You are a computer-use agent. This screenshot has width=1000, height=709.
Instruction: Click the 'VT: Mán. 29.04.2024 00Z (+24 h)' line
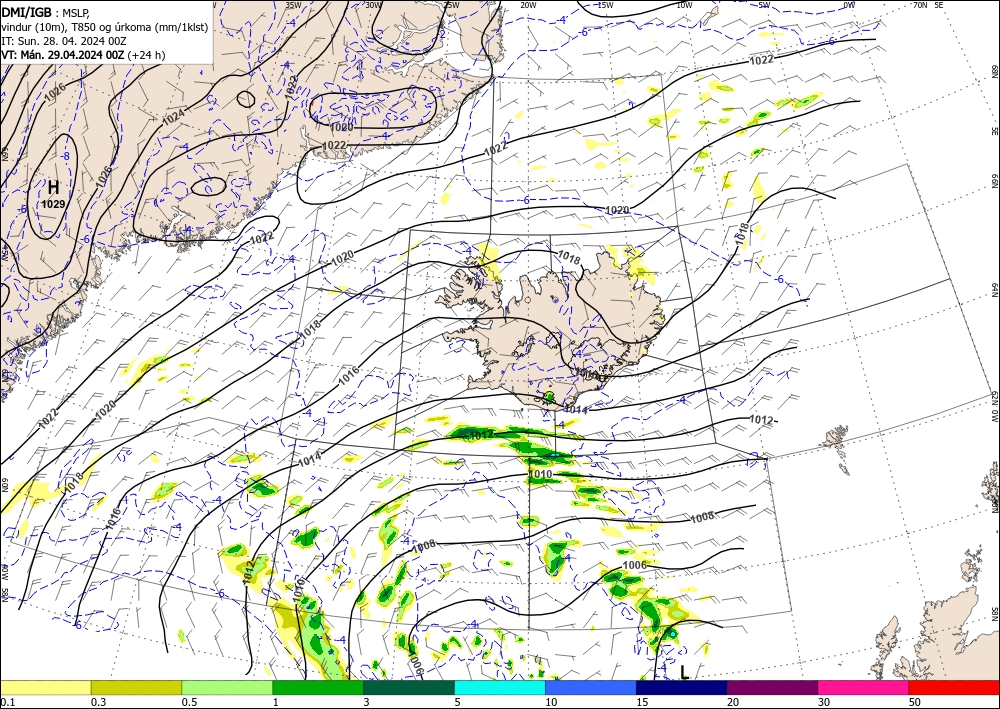[83, 55]
